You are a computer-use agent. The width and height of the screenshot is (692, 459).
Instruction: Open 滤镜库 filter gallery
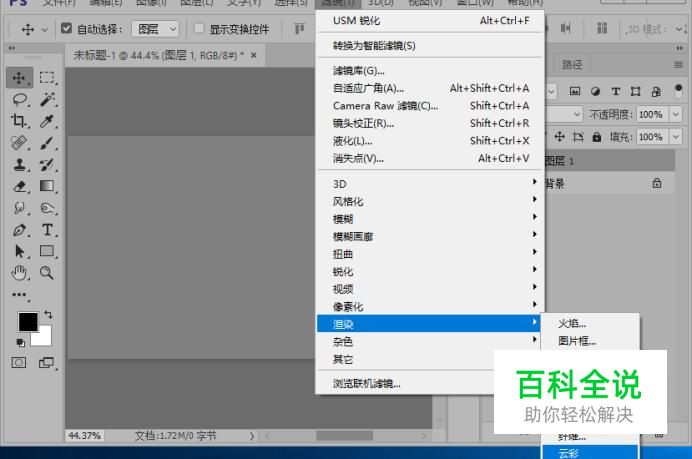coord(430,71)
